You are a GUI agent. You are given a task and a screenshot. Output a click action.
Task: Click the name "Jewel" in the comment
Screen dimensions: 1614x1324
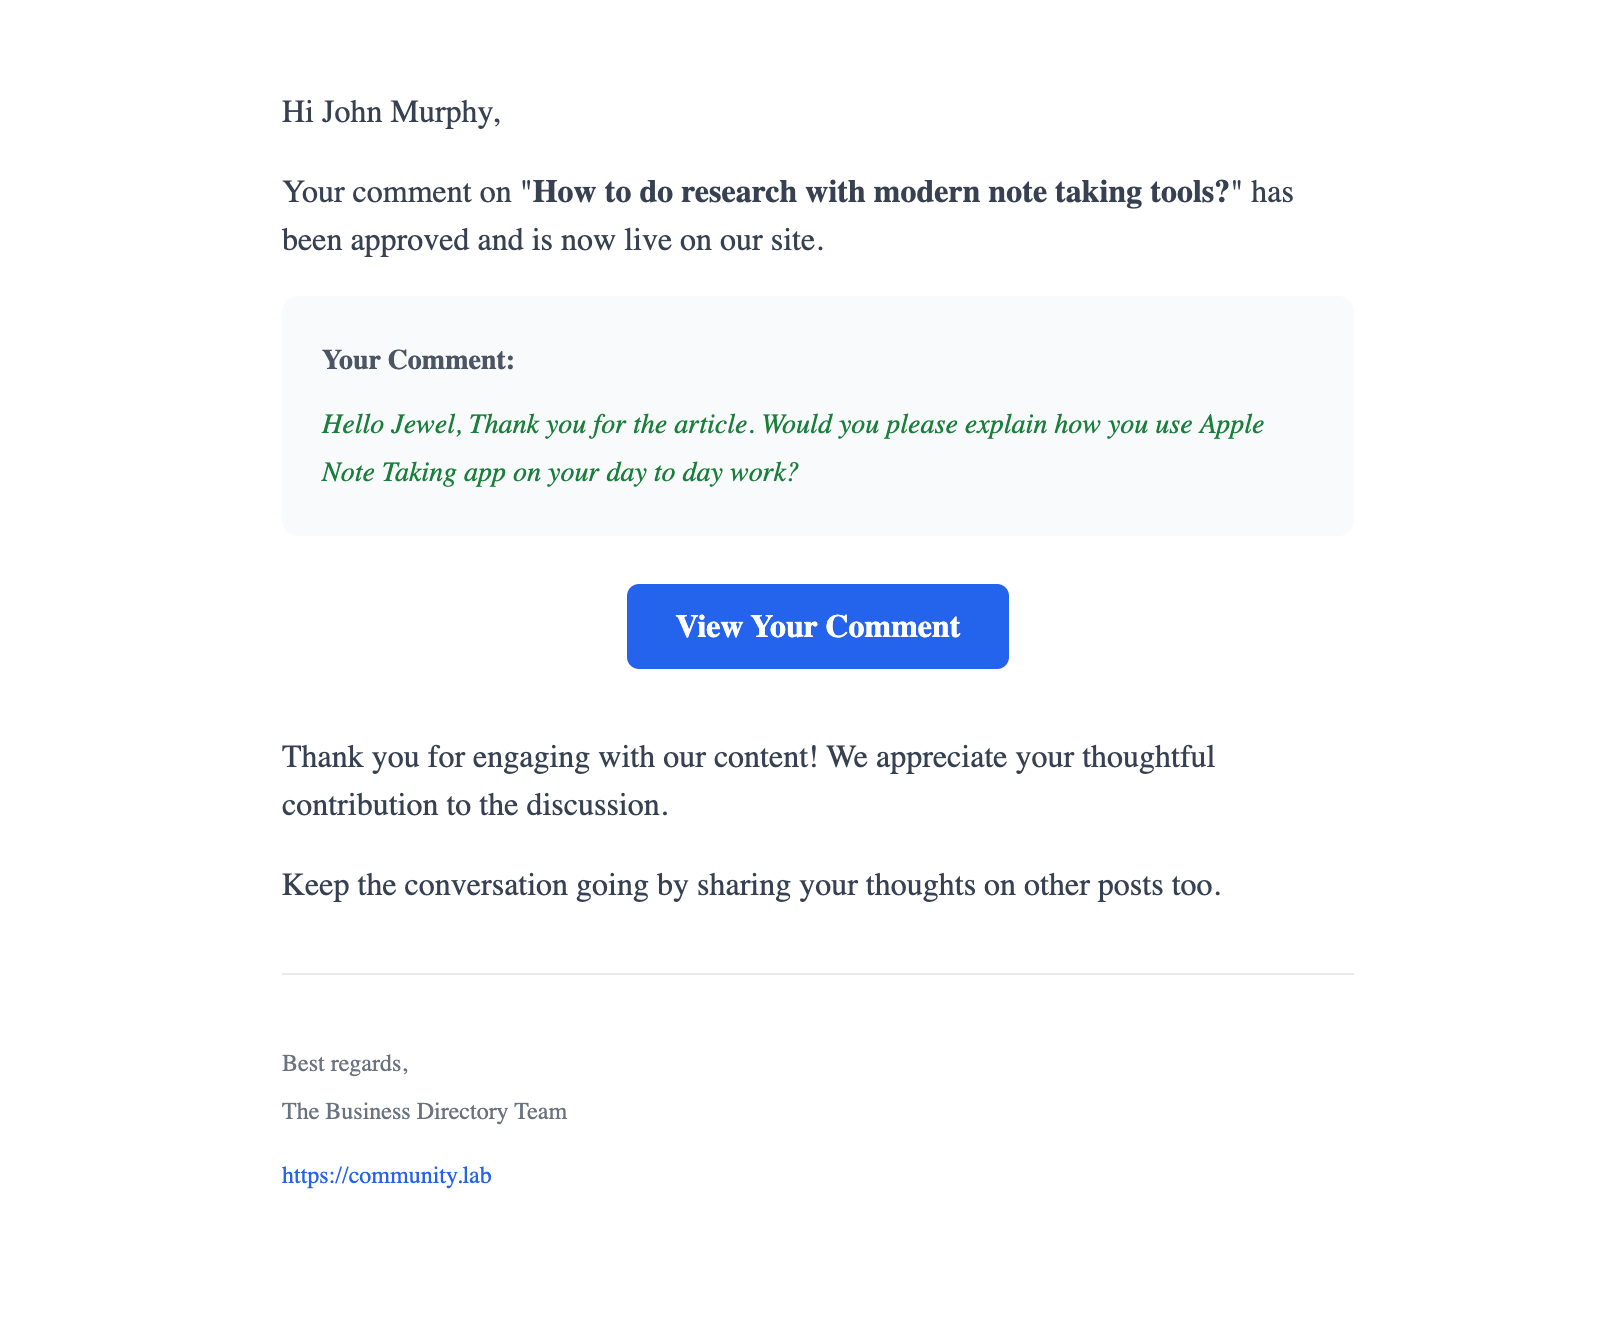(426, 425)
